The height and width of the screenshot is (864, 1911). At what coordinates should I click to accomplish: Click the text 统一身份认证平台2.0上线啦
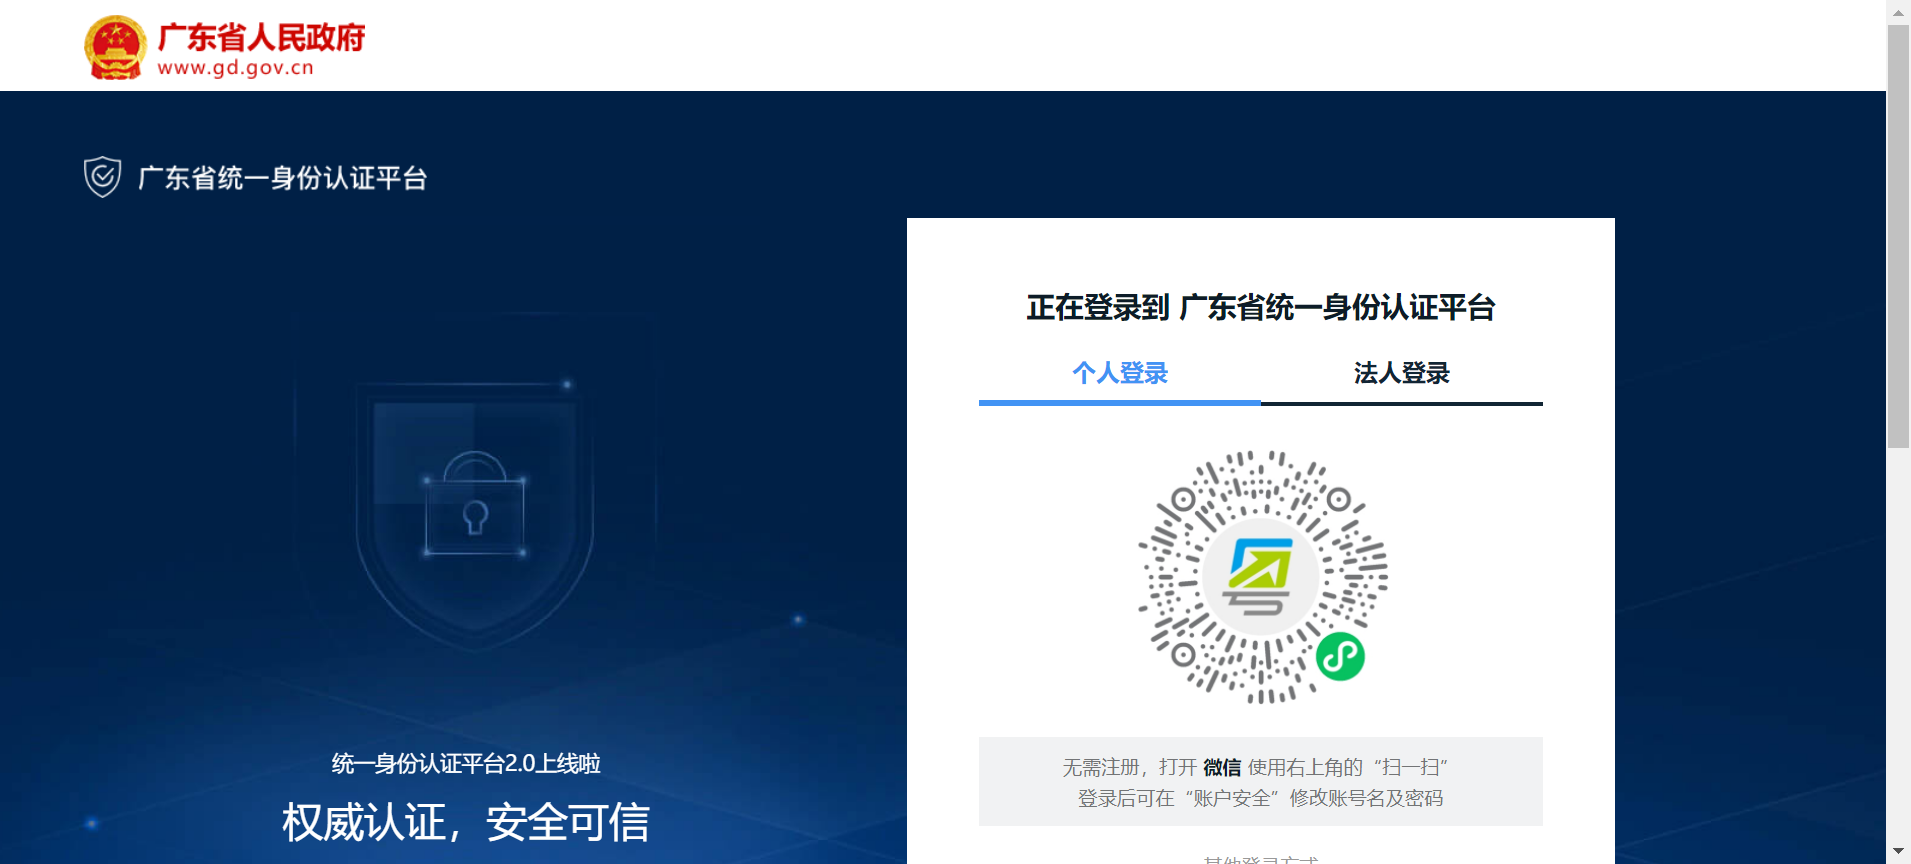coord(466,764)
